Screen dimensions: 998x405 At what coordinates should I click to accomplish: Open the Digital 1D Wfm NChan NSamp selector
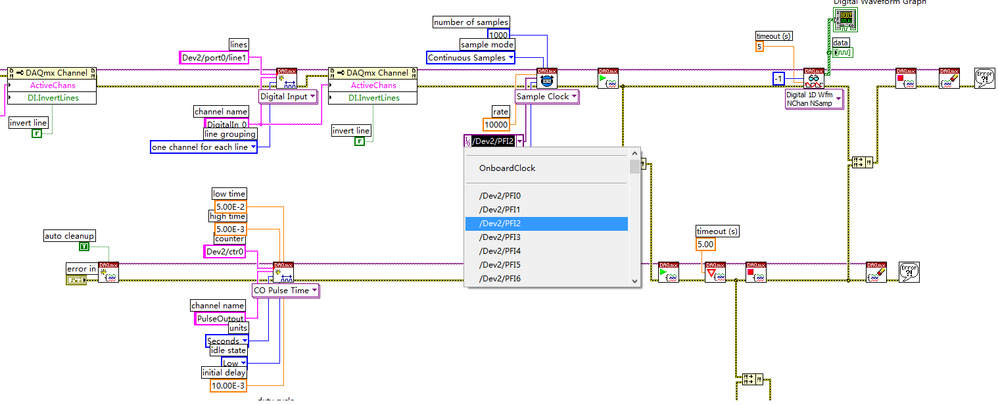pos(814,99)
